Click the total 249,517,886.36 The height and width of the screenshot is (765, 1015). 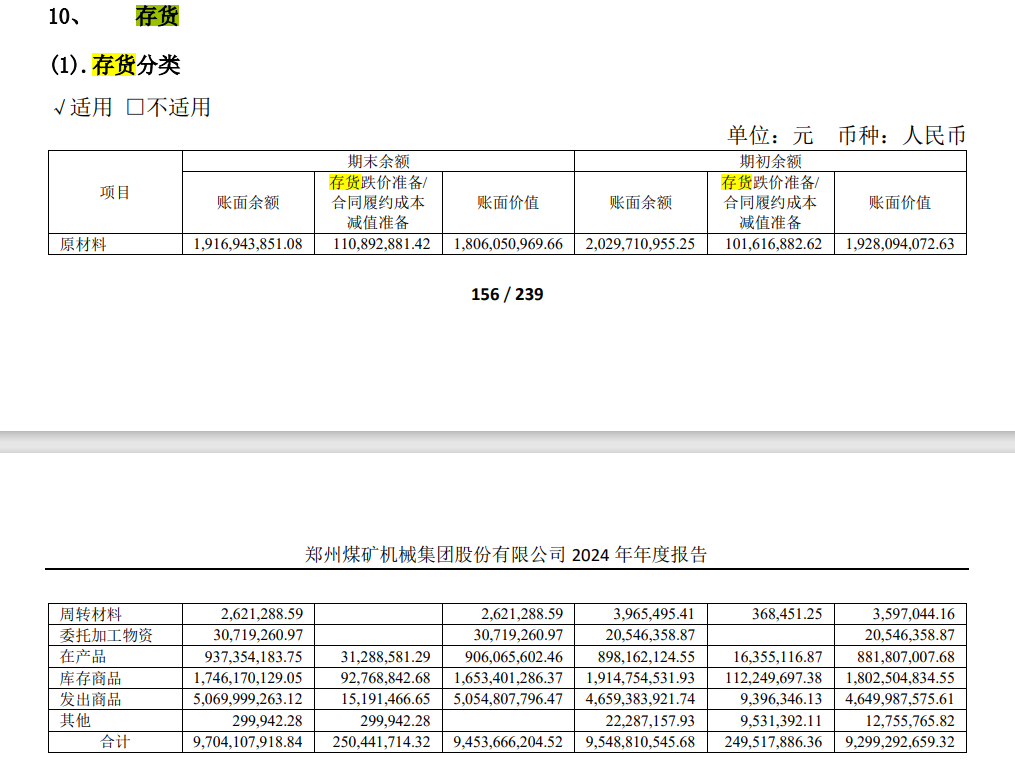(773, 742)
